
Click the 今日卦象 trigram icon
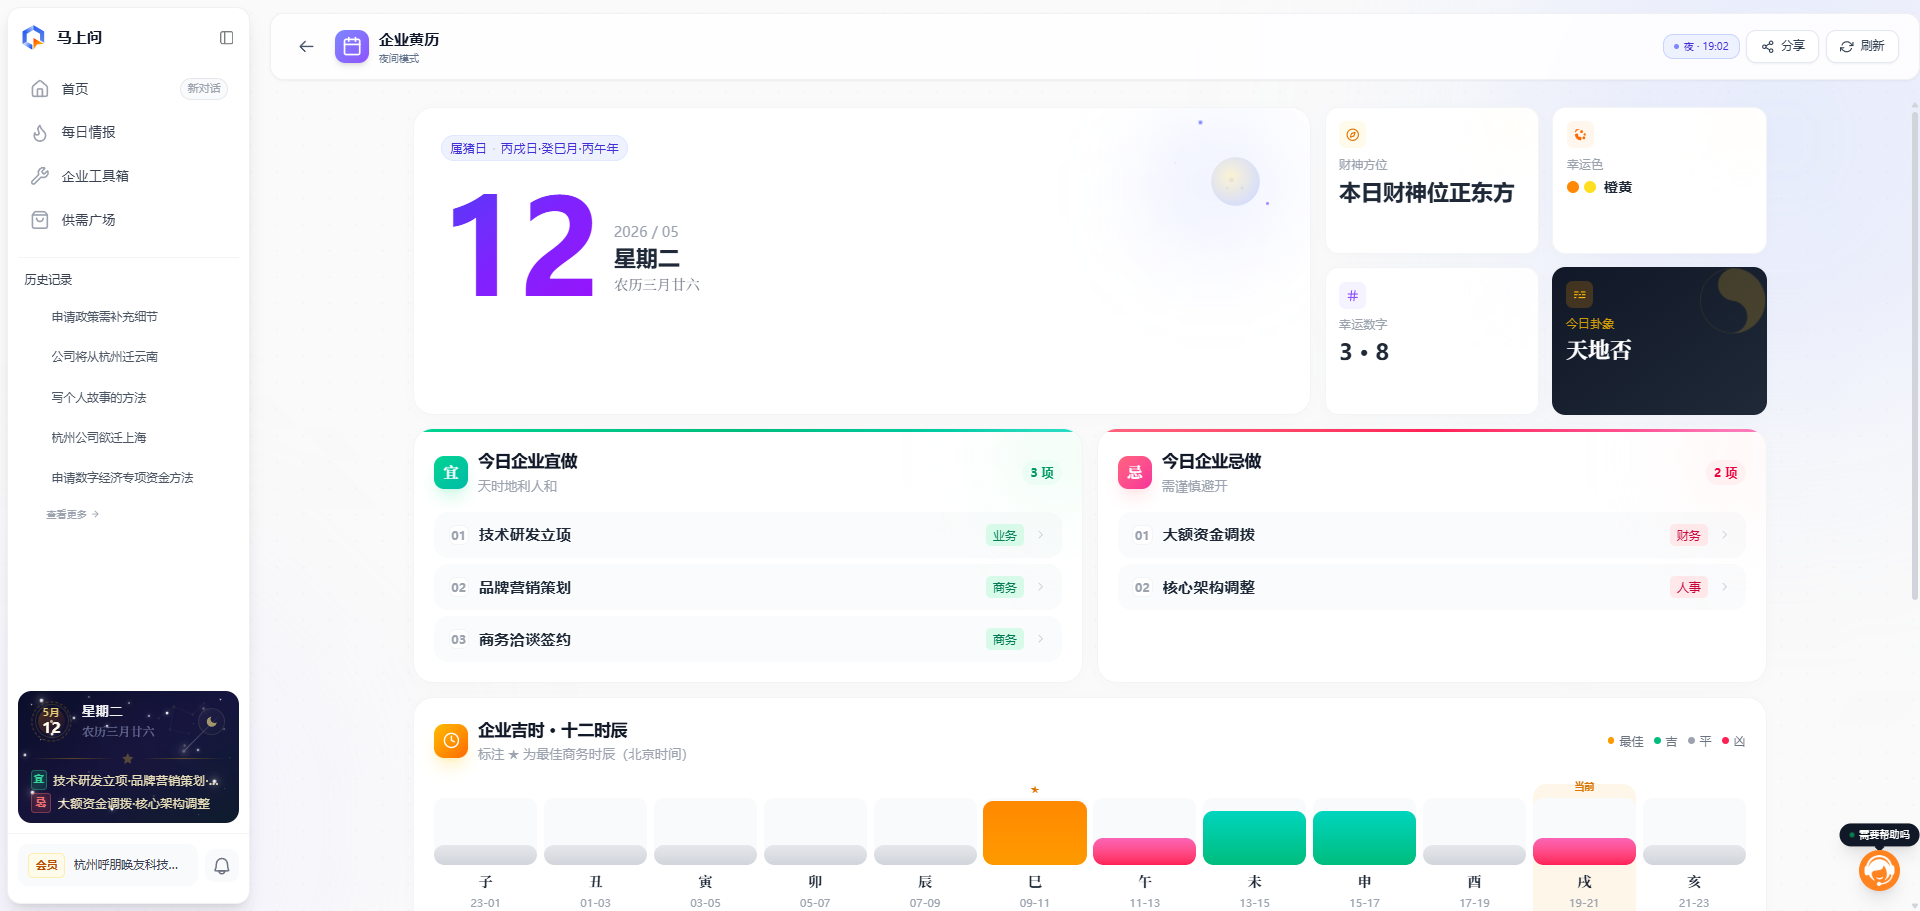point(1580,295)
